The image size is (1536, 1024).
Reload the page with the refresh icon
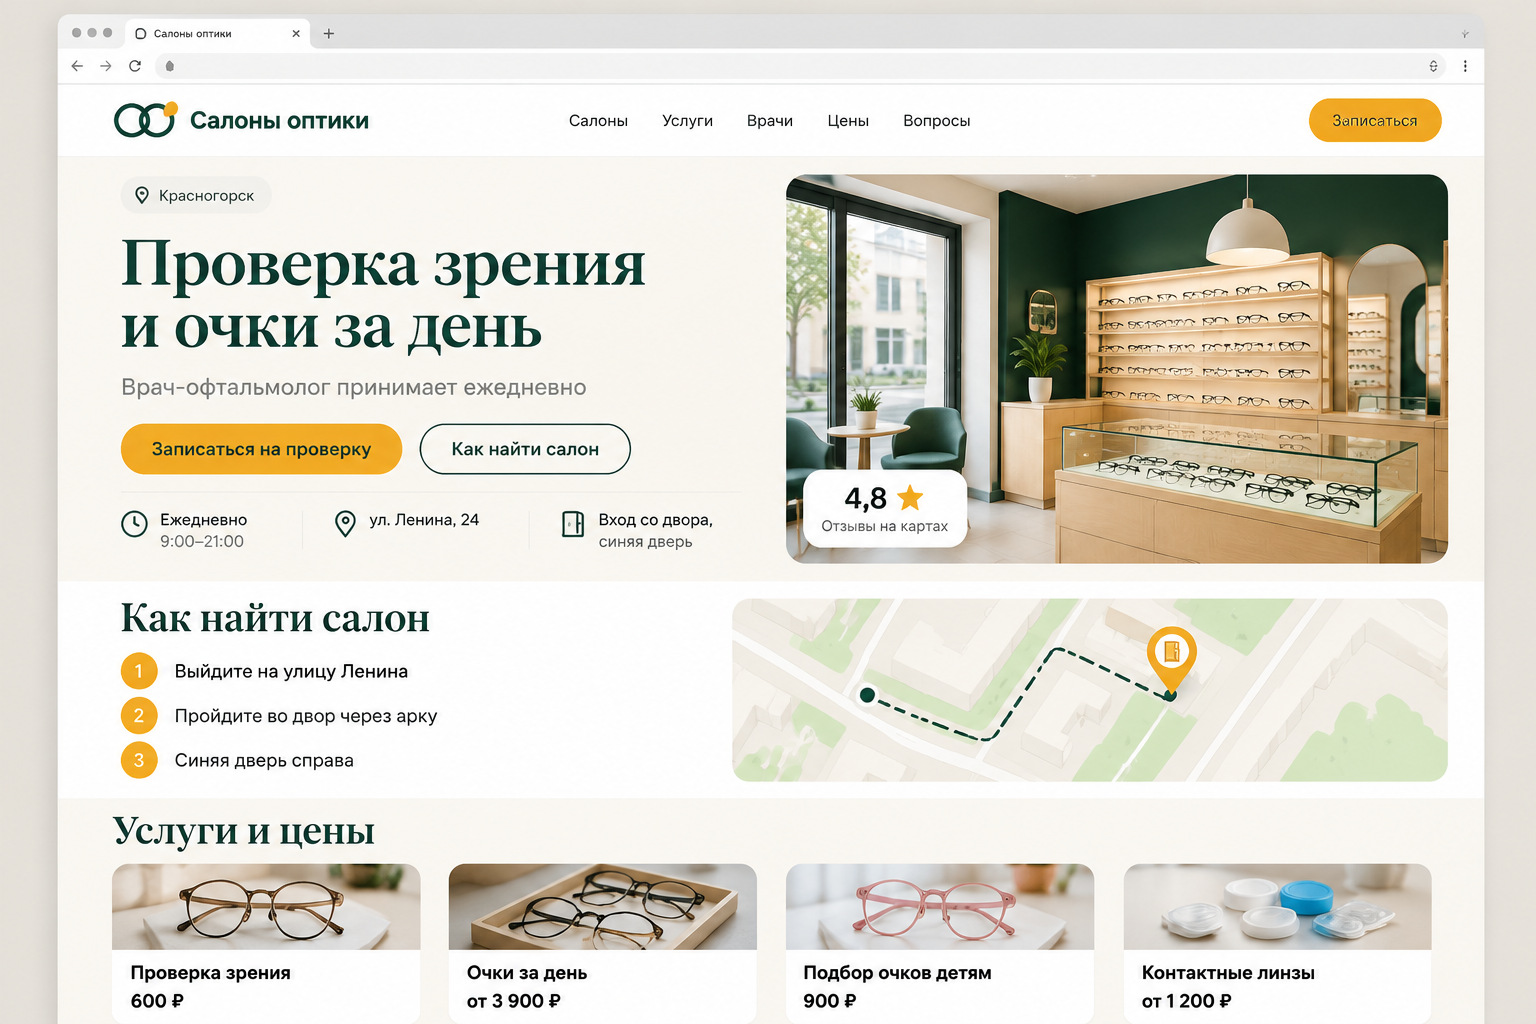point(135,66)
